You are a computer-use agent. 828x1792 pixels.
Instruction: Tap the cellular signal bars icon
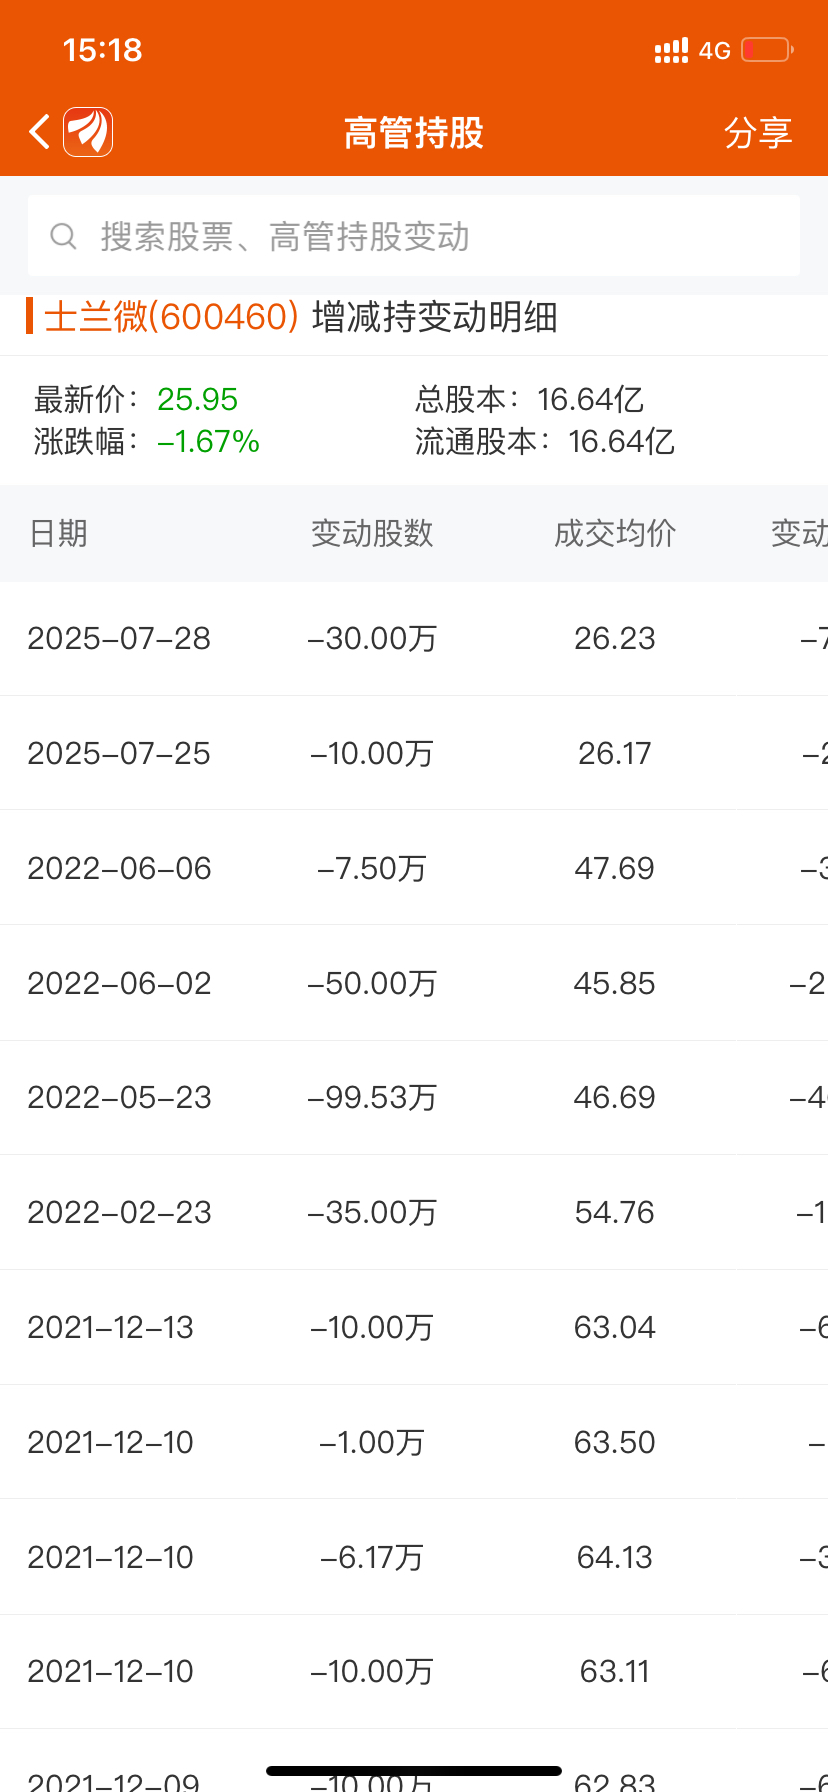point(671,51)
